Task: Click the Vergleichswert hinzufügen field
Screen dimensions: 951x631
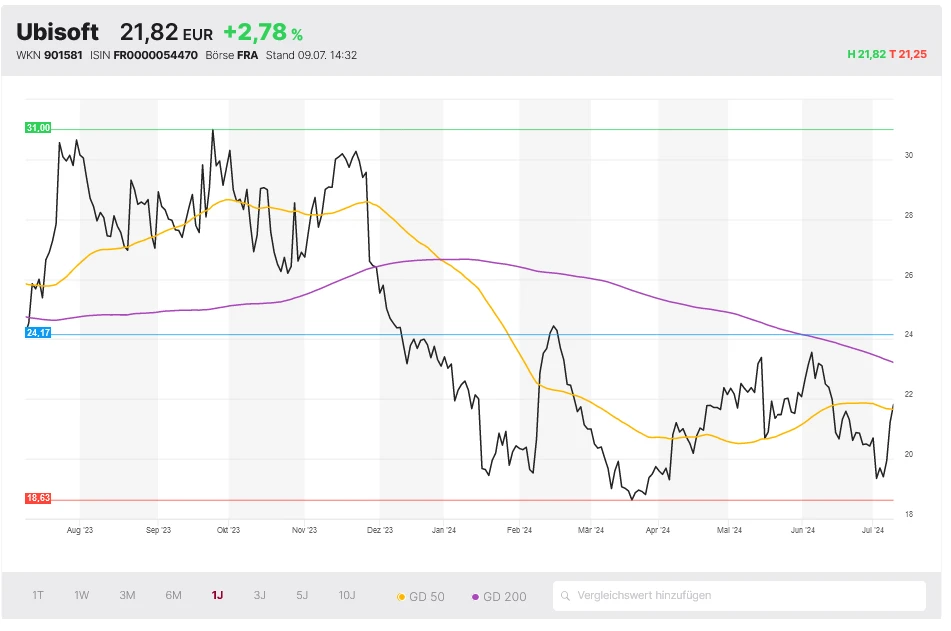Action: point(740,596)
